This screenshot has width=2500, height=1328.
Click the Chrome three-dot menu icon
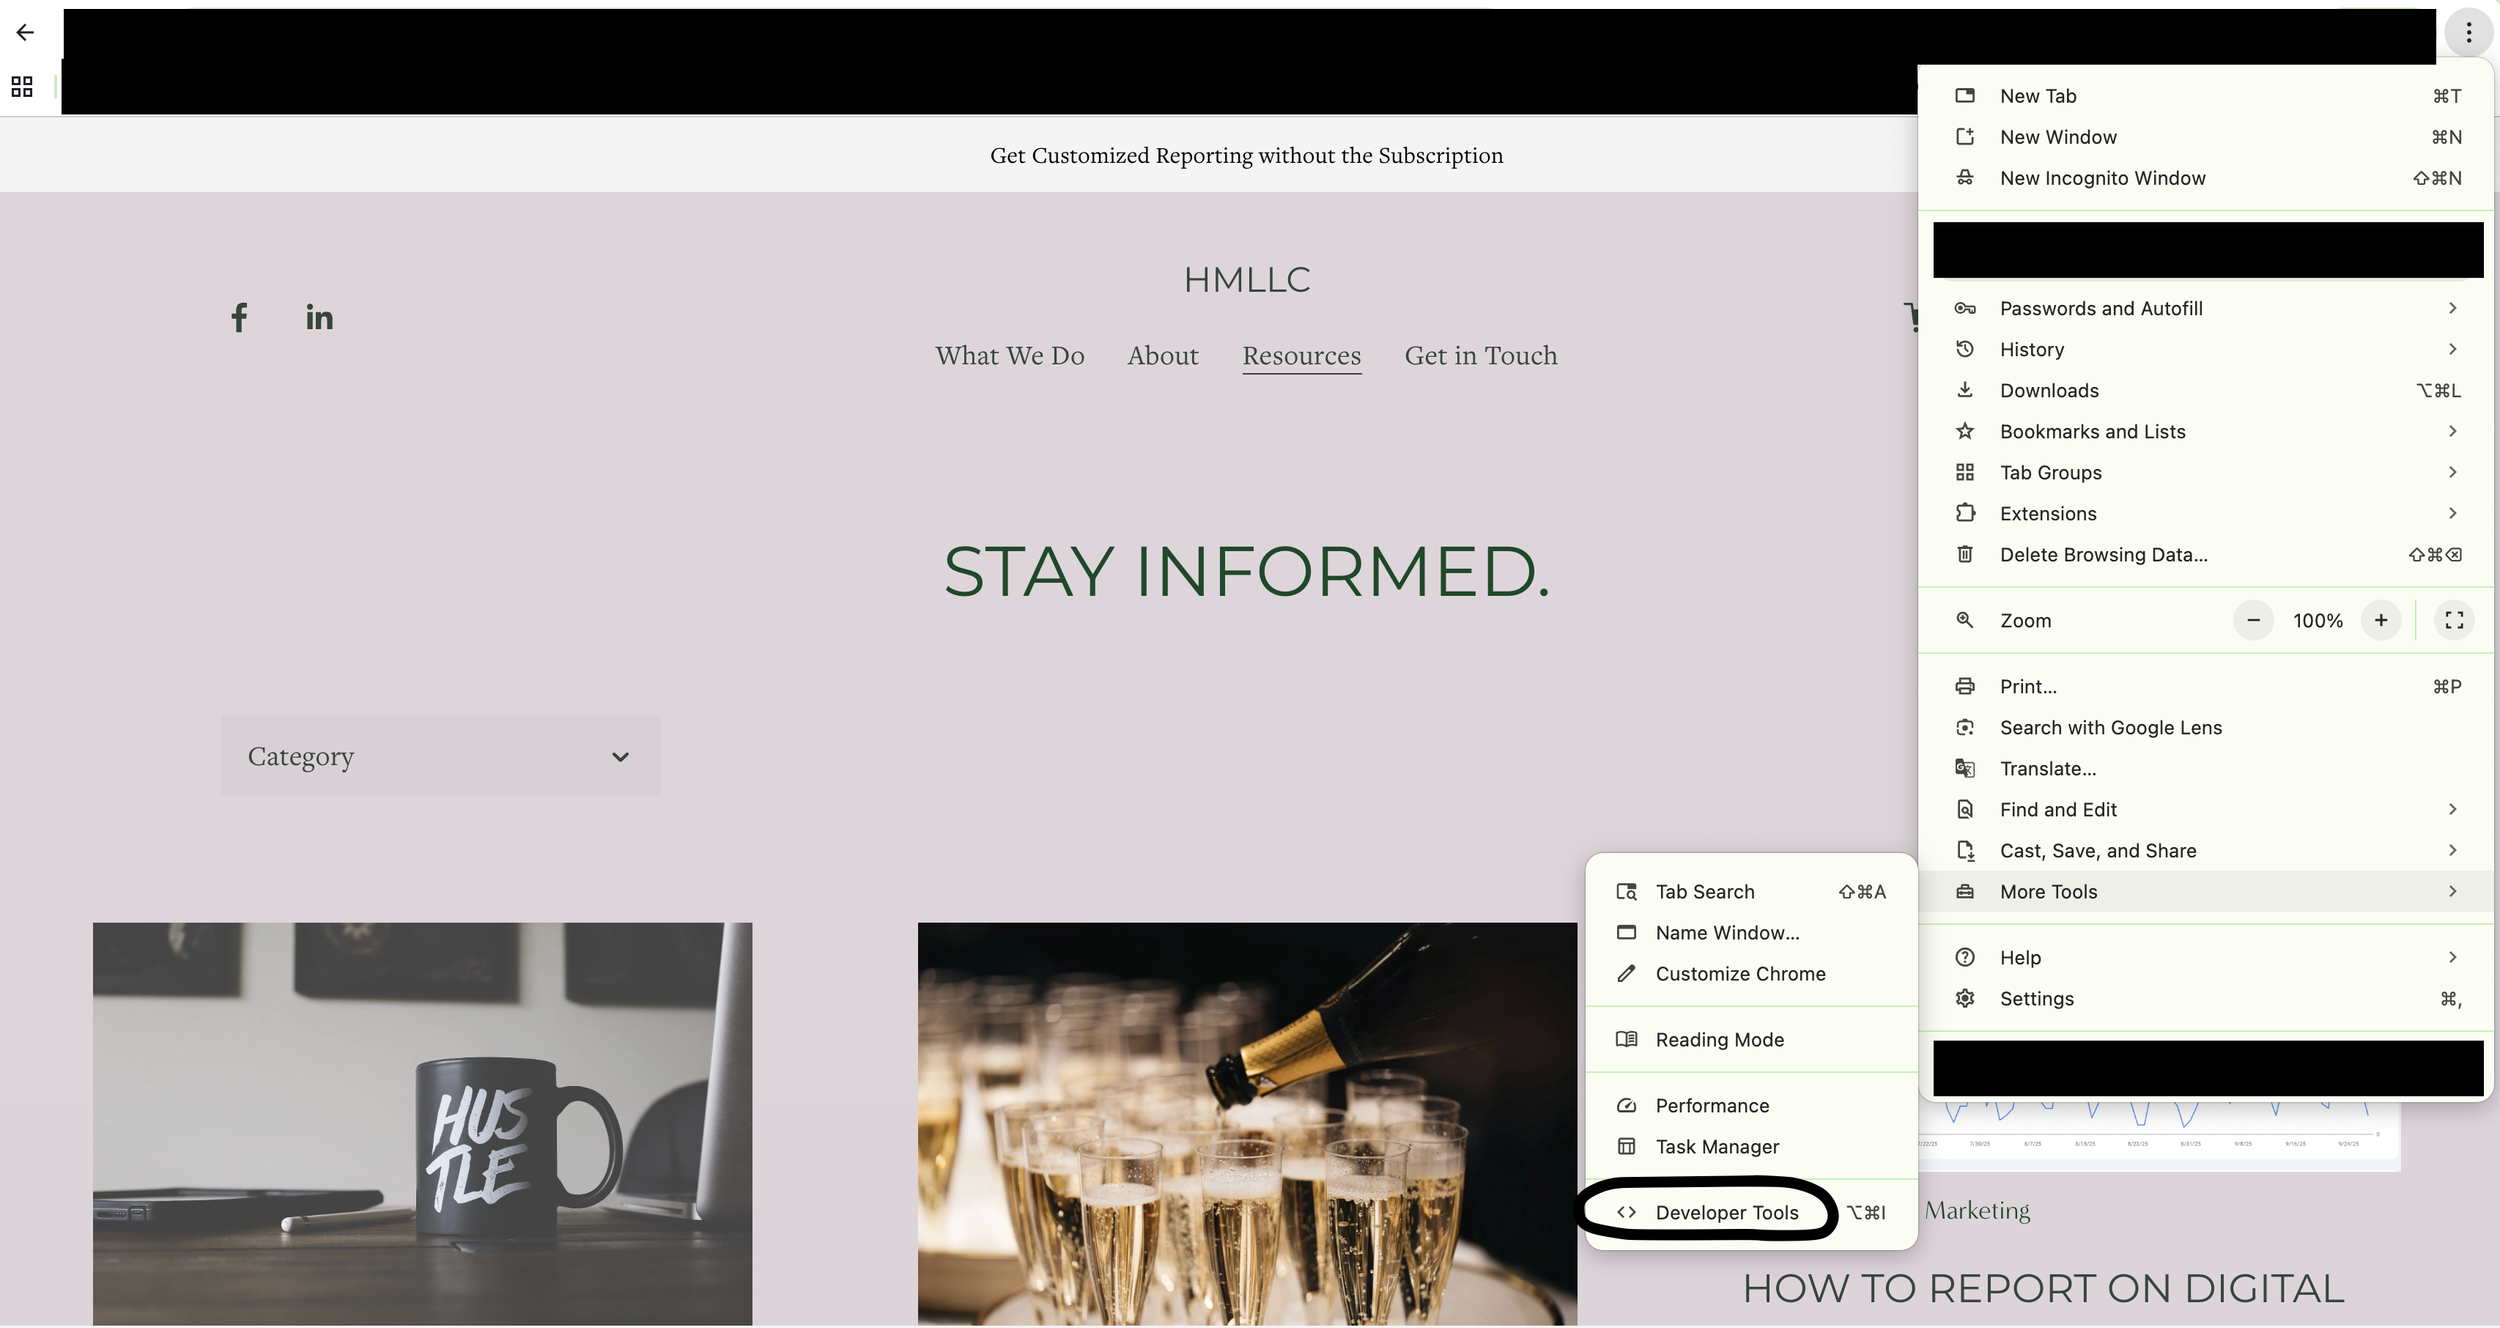tap(2468, 33)
